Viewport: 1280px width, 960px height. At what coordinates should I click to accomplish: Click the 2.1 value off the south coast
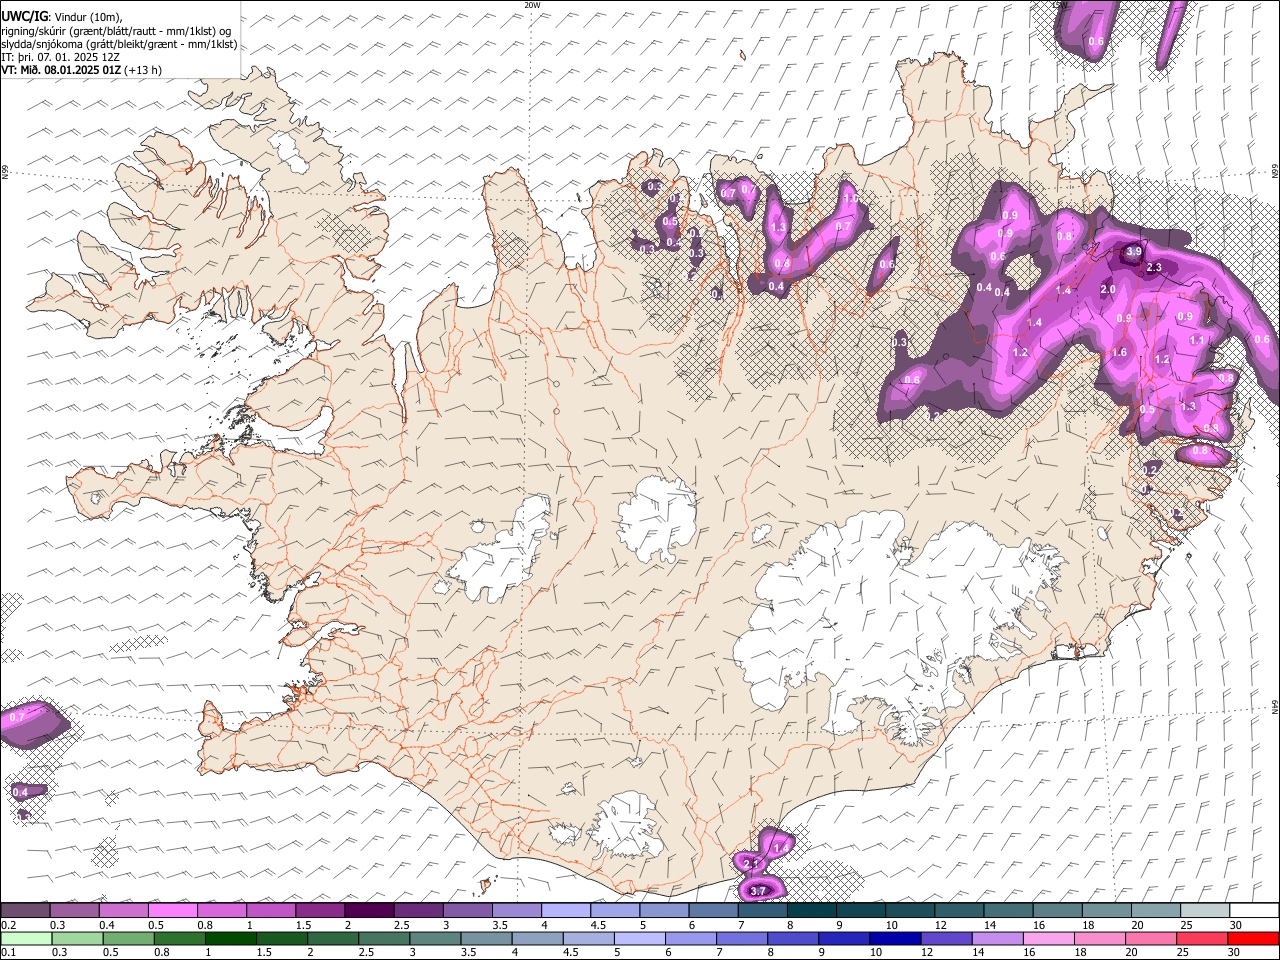752,863
